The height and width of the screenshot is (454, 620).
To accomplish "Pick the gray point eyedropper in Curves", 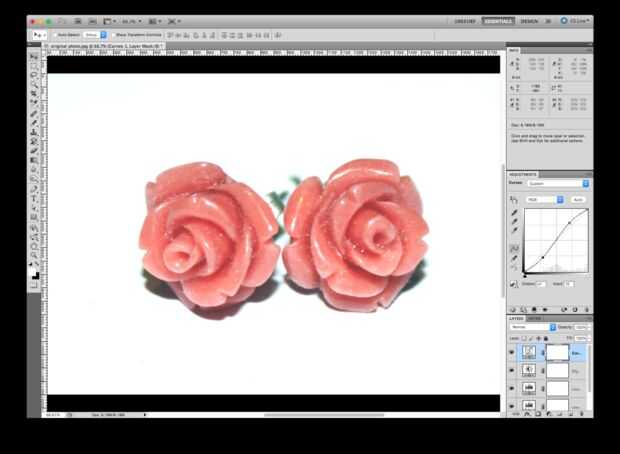I will coord(514,221).
